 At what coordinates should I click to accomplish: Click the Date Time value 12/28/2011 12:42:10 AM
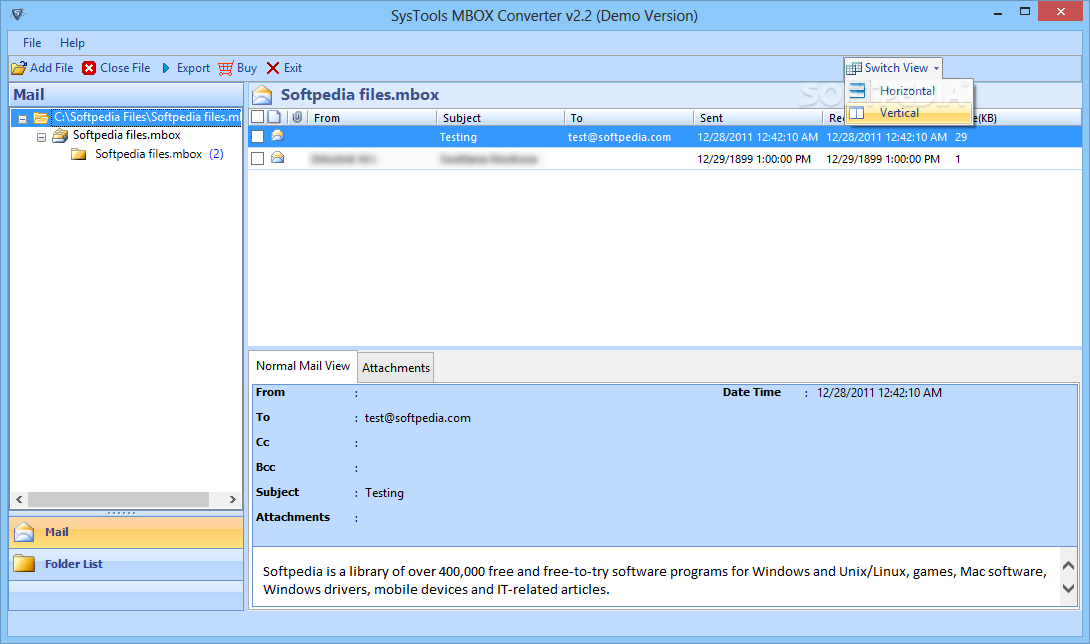coord(879,393)
